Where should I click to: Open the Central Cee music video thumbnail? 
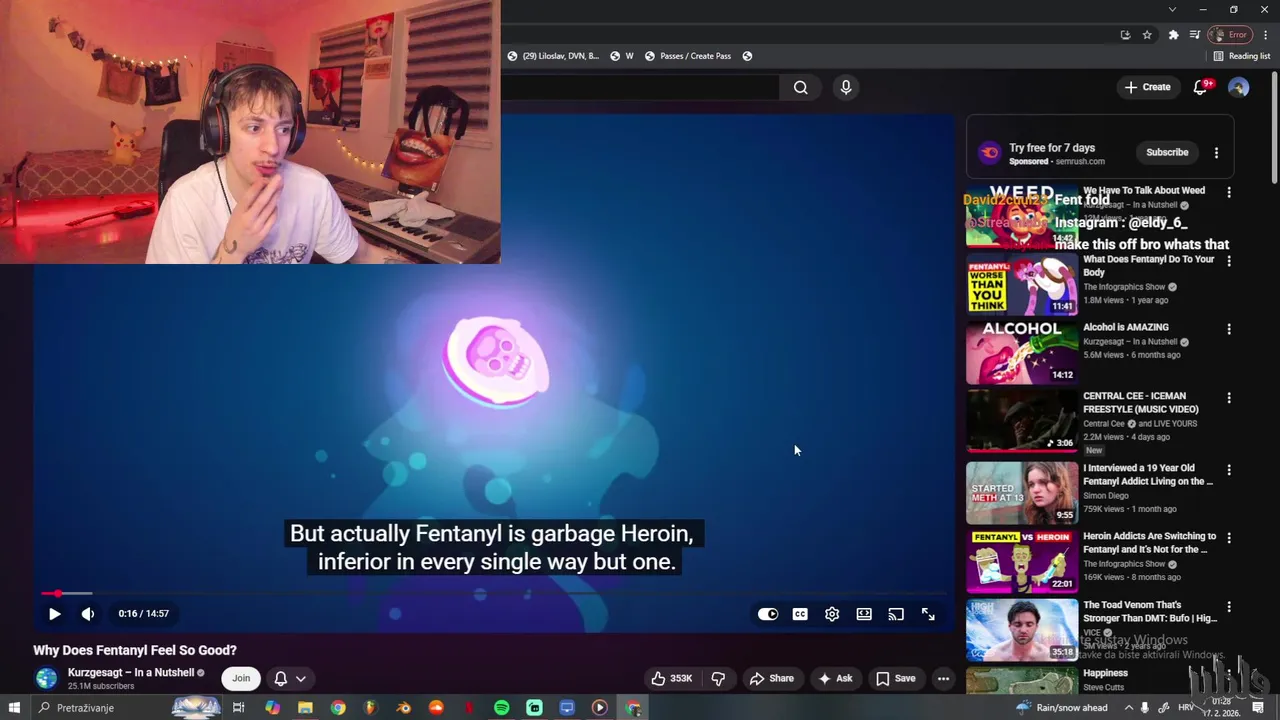tap(1022, 422)
